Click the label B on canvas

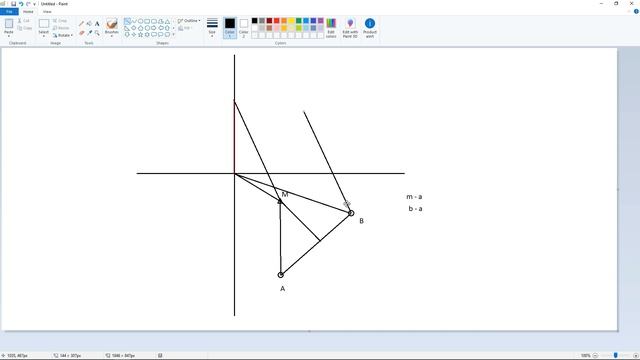tap(361, 221)
